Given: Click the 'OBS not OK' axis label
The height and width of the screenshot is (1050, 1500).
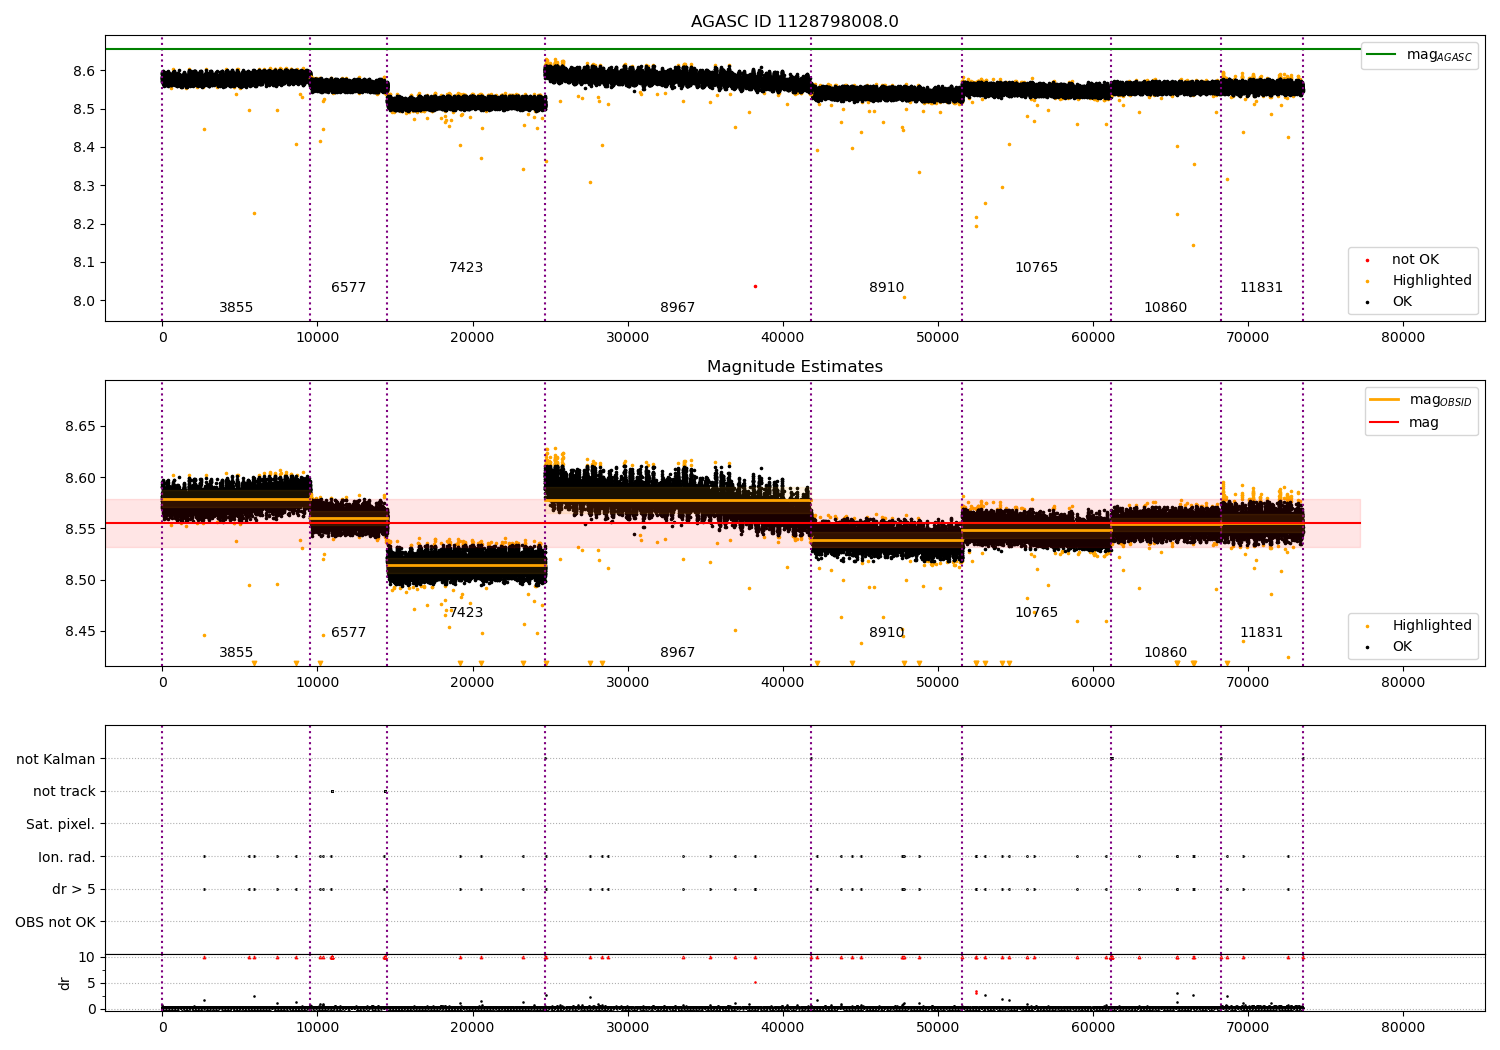Looking at the screenshot, I should 56,923.
